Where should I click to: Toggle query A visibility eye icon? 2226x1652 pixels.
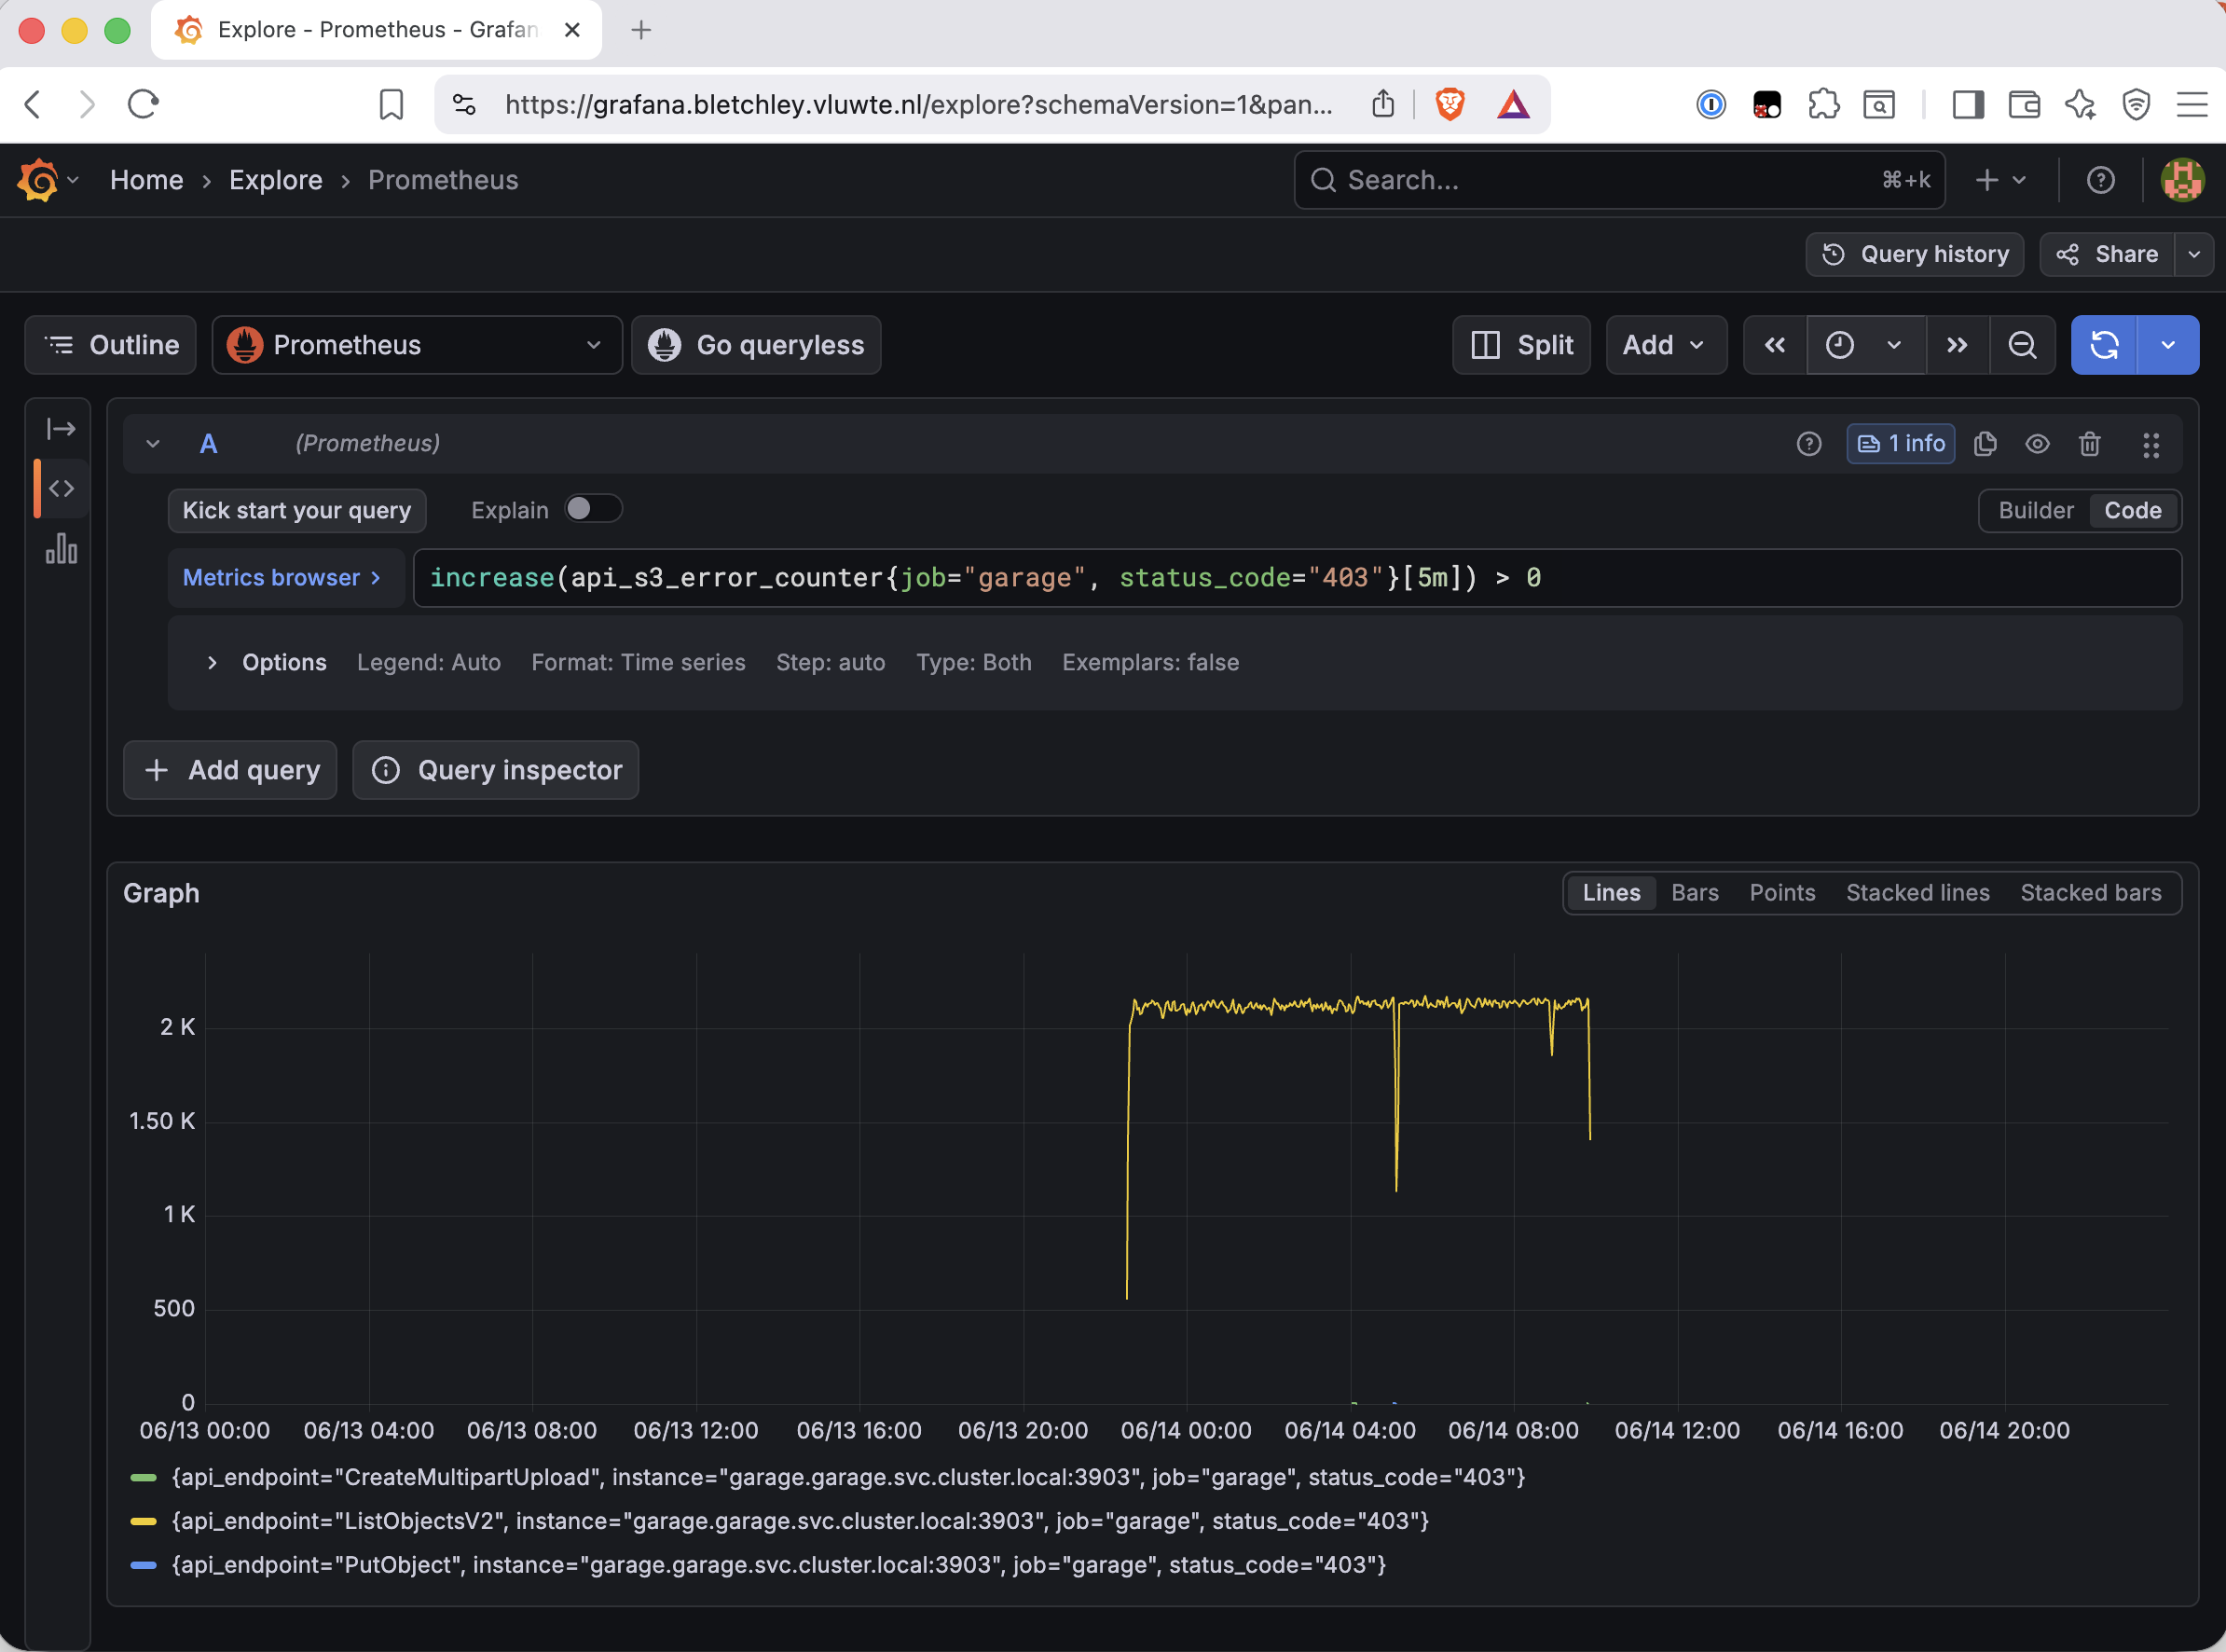(2037, 444)
